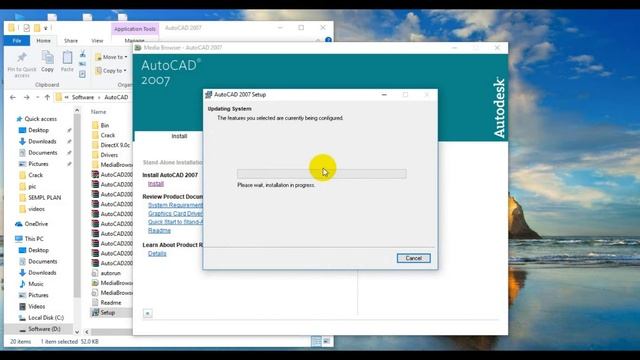Image resolution: width=640 pixels, height=360 pixels.
Task: Select the autorun file
Action: (110, 273)
